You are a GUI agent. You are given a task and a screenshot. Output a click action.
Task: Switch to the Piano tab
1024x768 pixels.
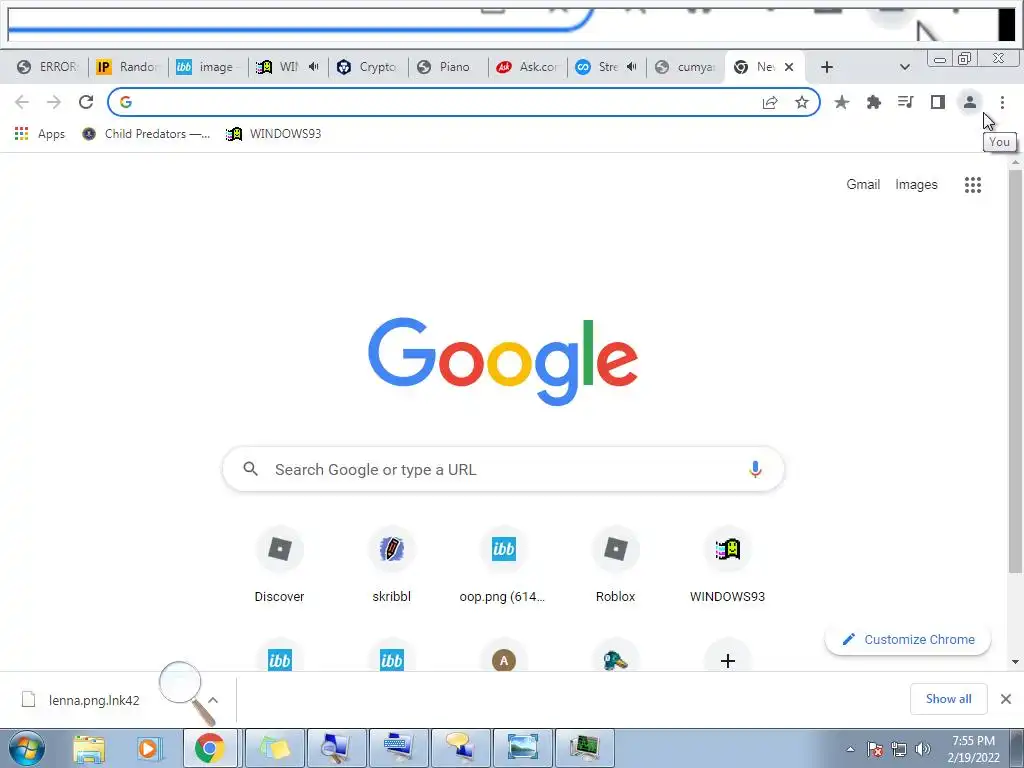click(x=447, y=67)
